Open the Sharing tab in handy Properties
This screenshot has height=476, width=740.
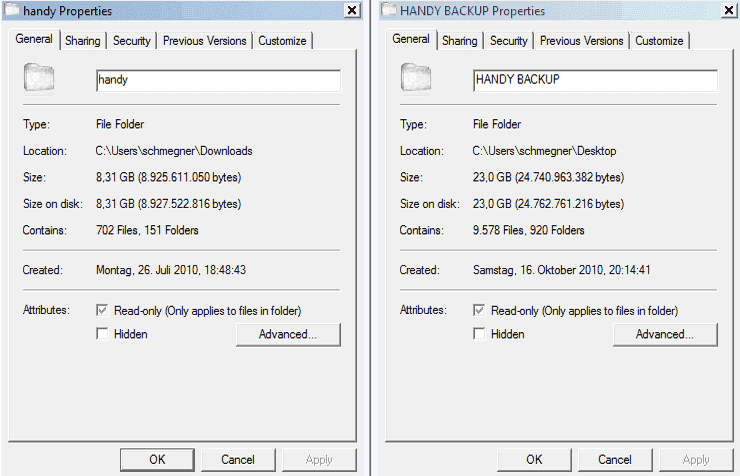83,41
